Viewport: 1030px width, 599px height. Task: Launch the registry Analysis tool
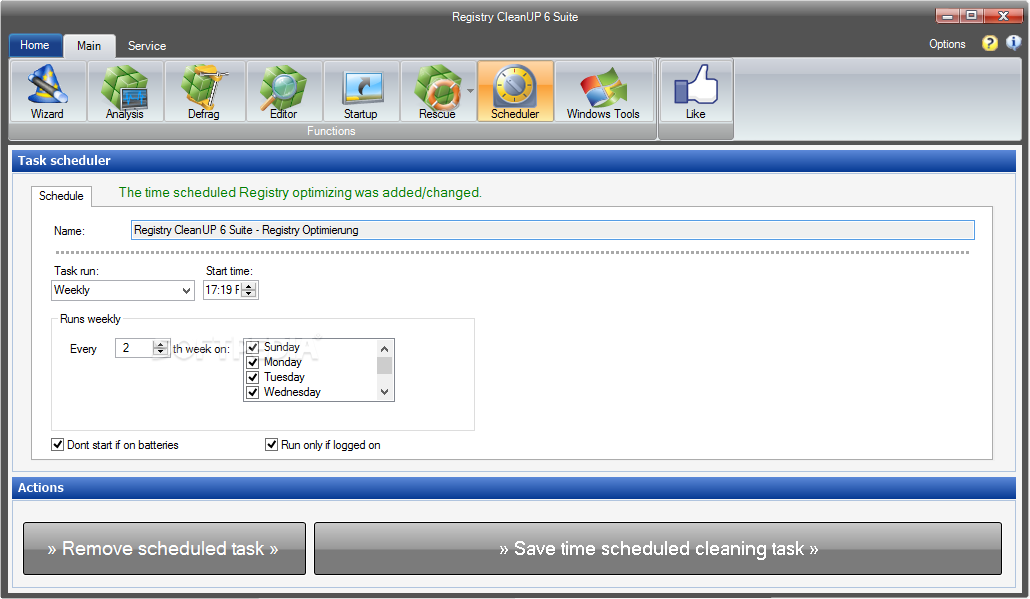click(125, 91)
